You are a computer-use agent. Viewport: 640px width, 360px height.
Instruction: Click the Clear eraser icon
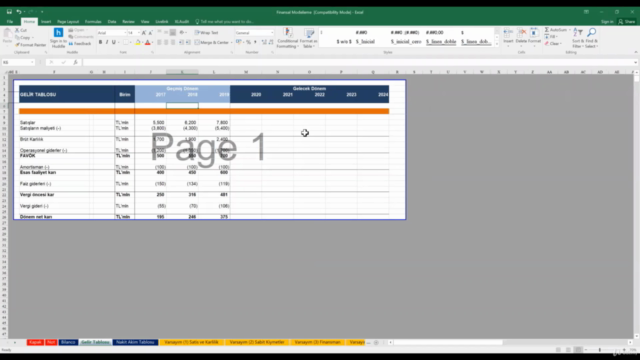pos(547,44)
